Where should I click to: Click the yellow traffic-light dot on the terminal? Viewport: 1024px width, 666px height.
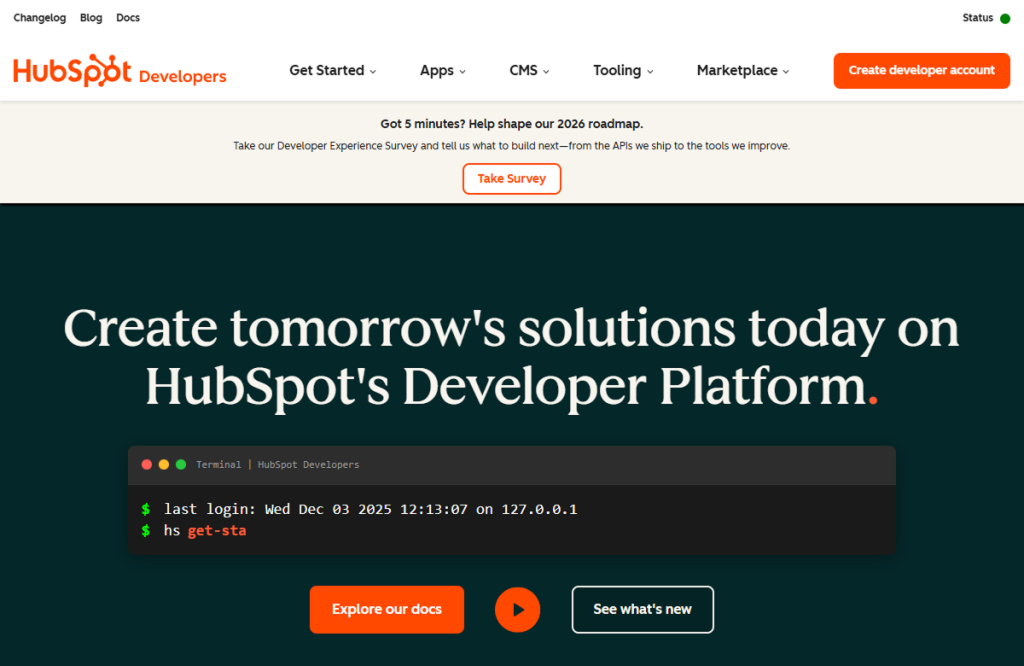pyautogui.click(x=163, y=464)
